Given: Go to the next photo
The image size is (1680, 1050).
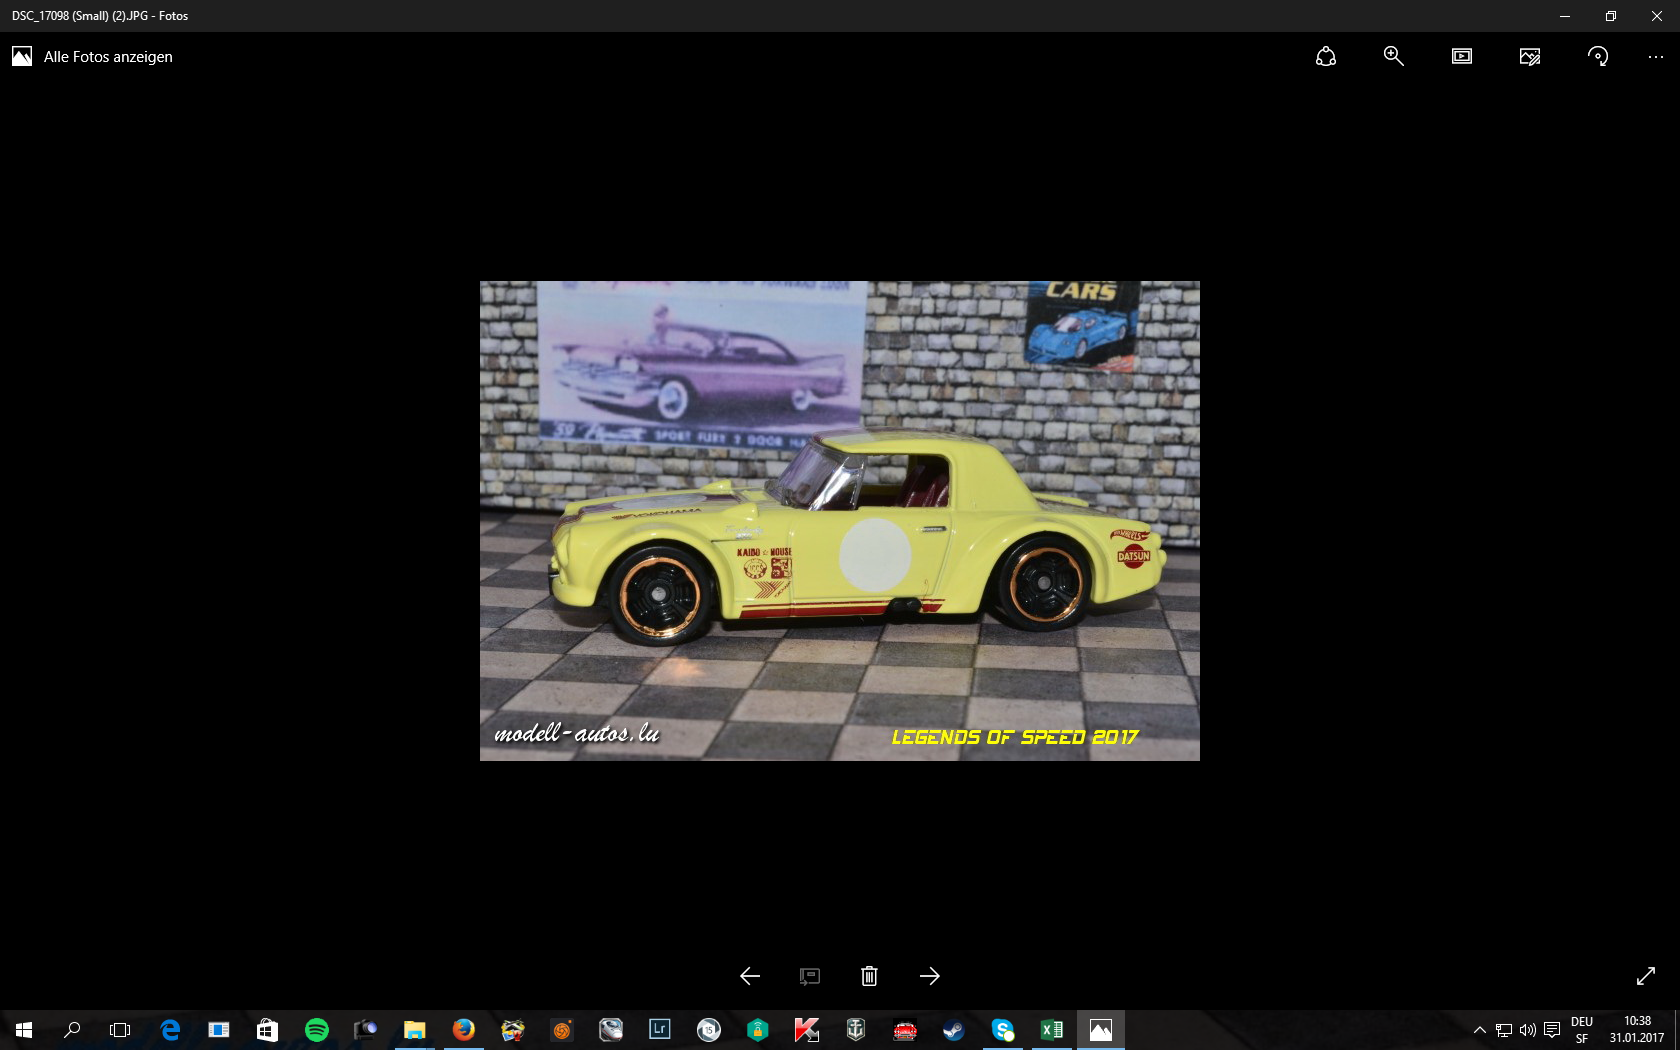Looking at the screenshot, I should (x=929, y=975).
